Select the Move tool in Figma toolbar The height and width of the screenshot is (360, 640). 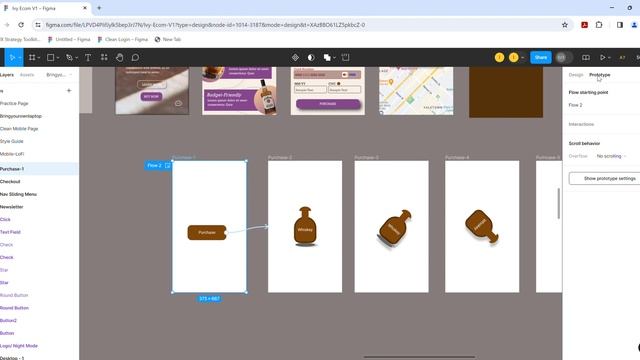(12, 58)
